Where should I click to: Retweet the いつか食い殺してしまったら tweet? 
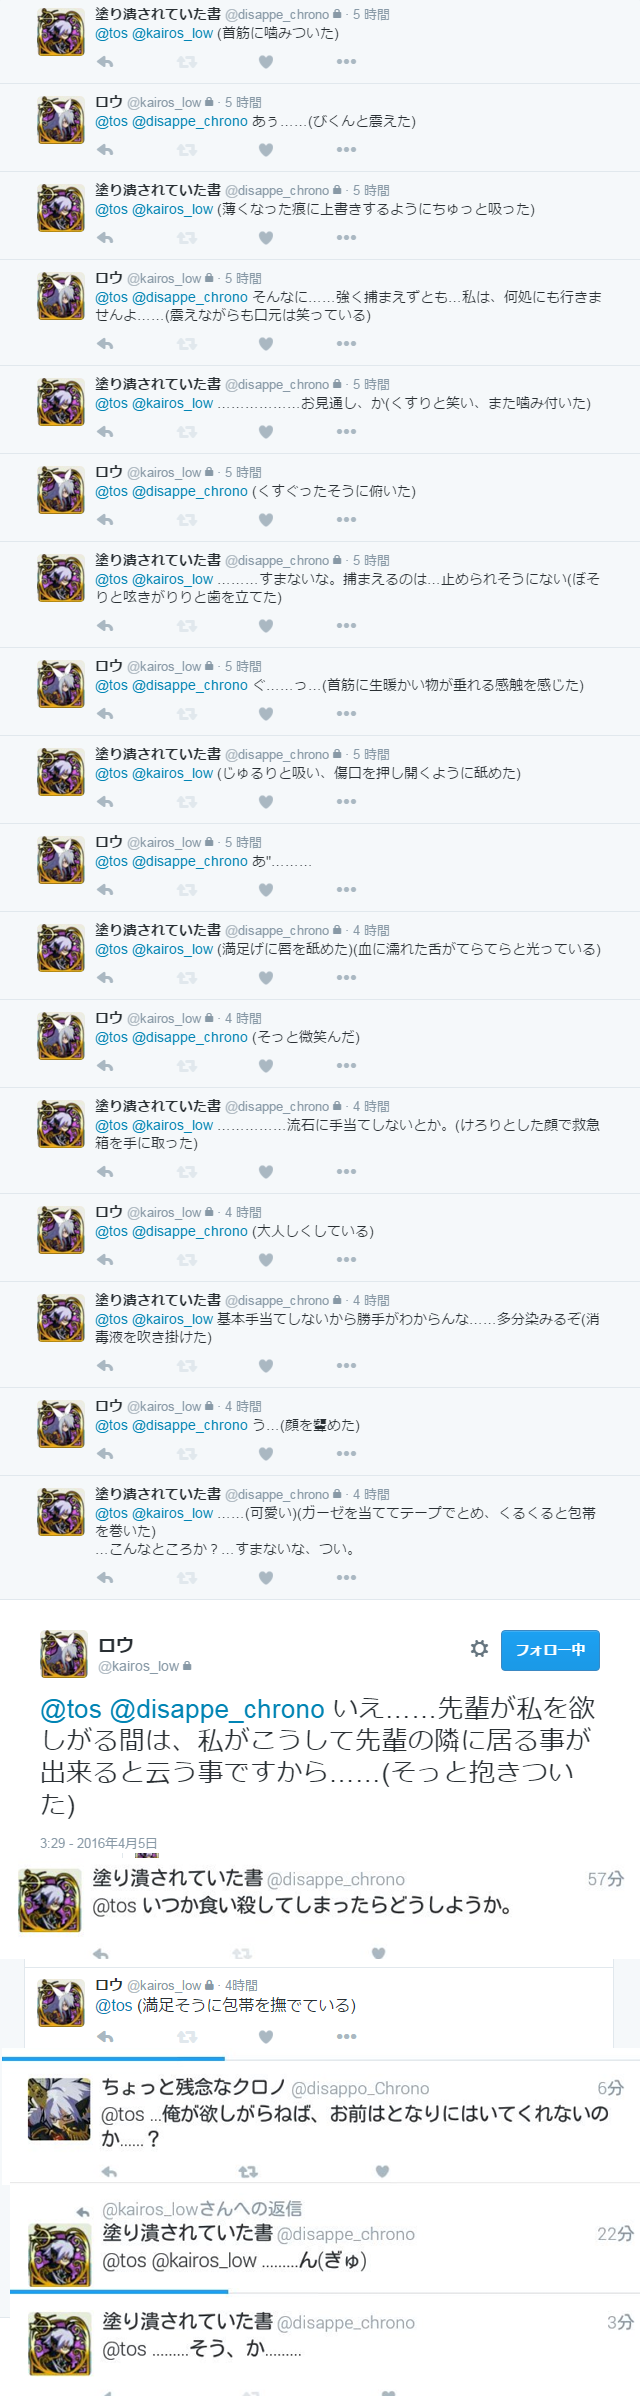pos(242,1953)
